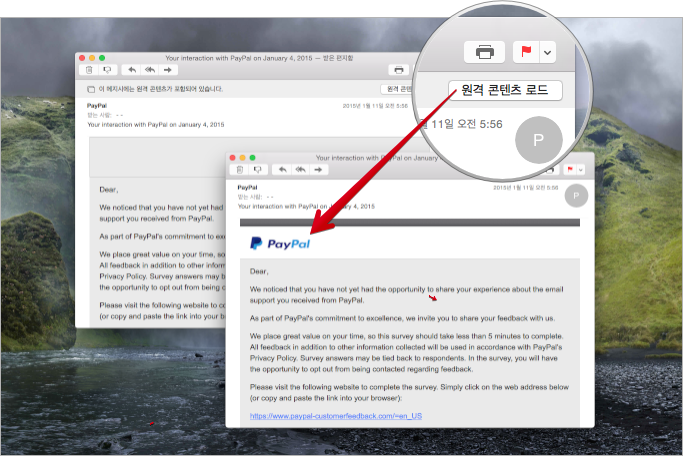Click the subject line under PayPal in back window

pyautogui.click(x=156, y=125)
